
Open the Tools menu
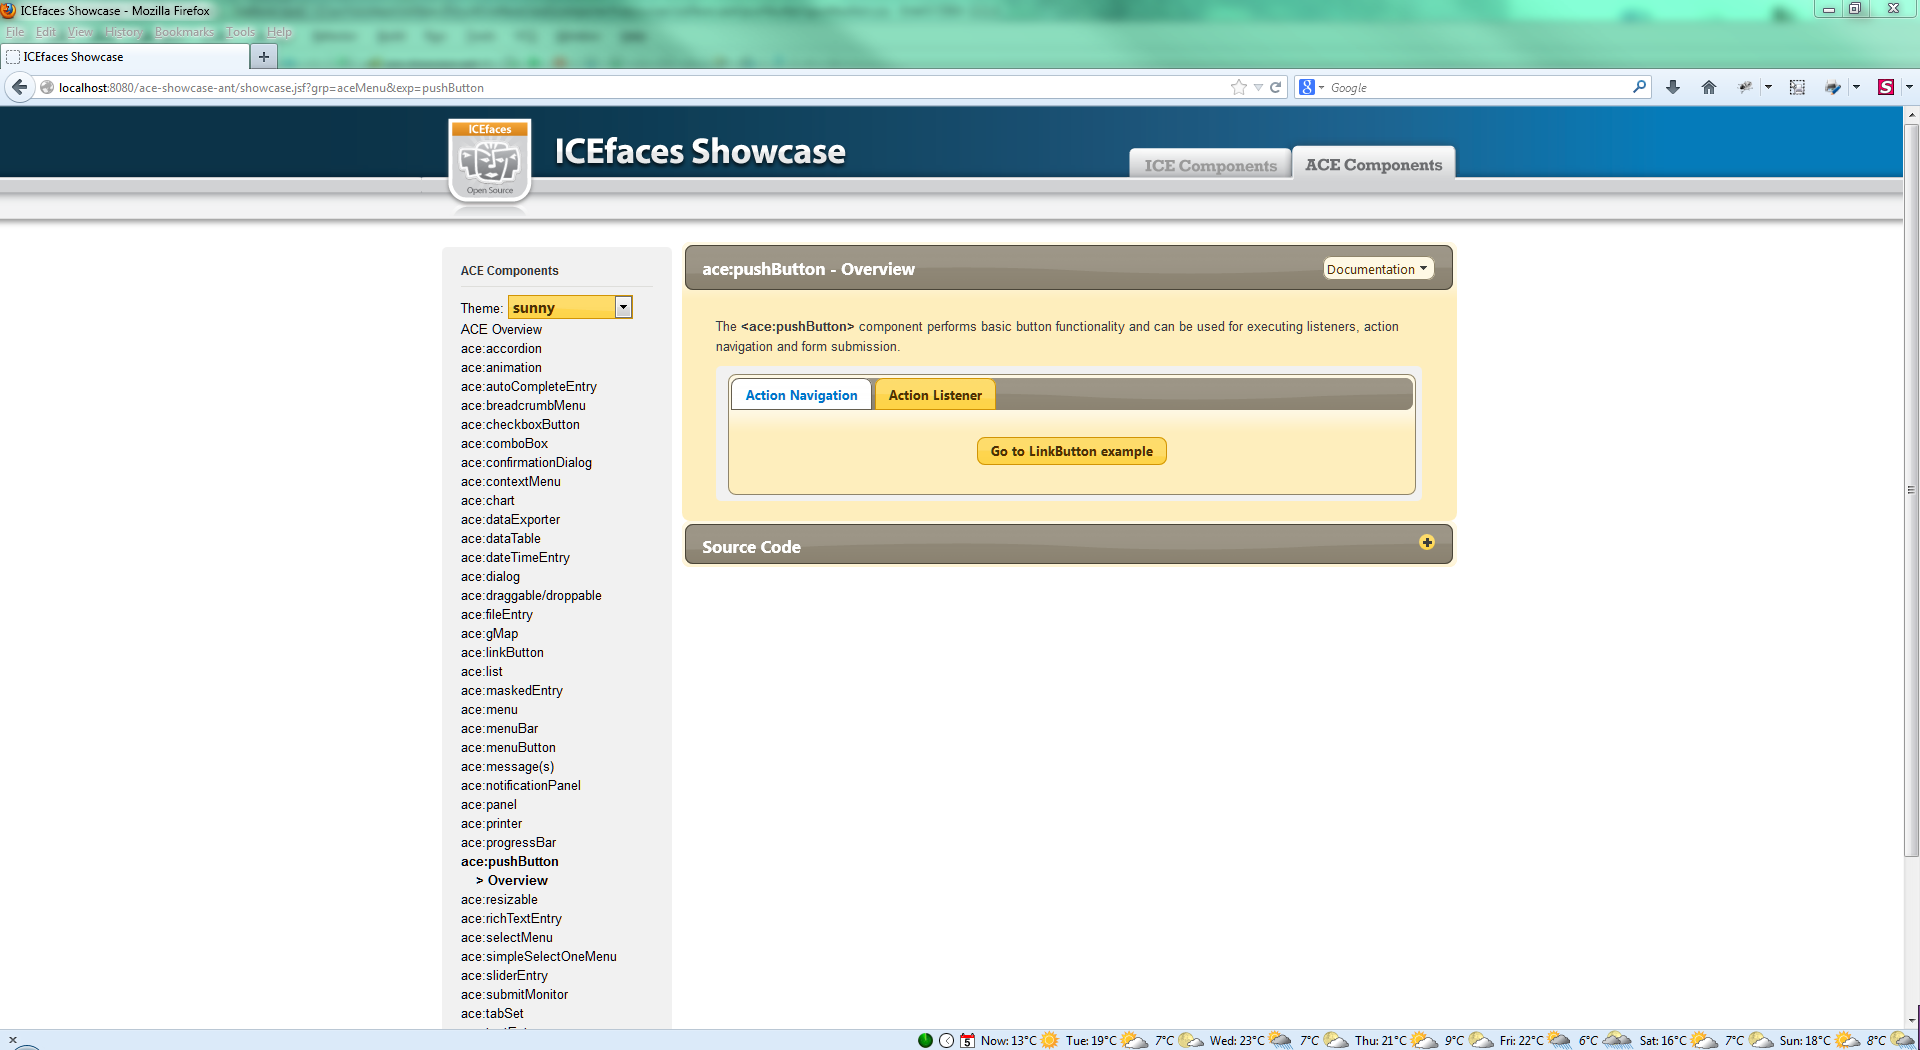tap(241, 32)
